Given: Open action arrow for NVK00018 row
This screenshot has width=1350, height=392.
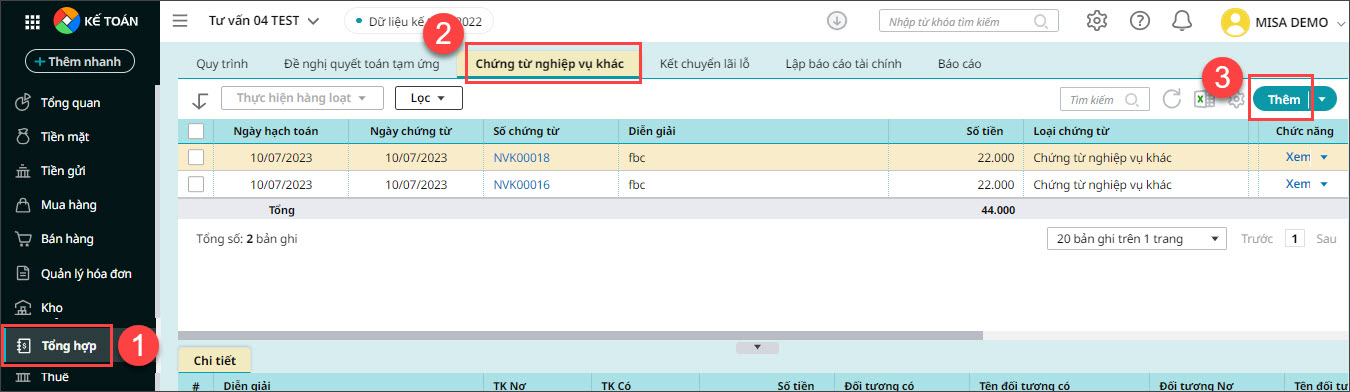Looking at the screenshot, I should pyautogui.click(x=1324, y=157).
